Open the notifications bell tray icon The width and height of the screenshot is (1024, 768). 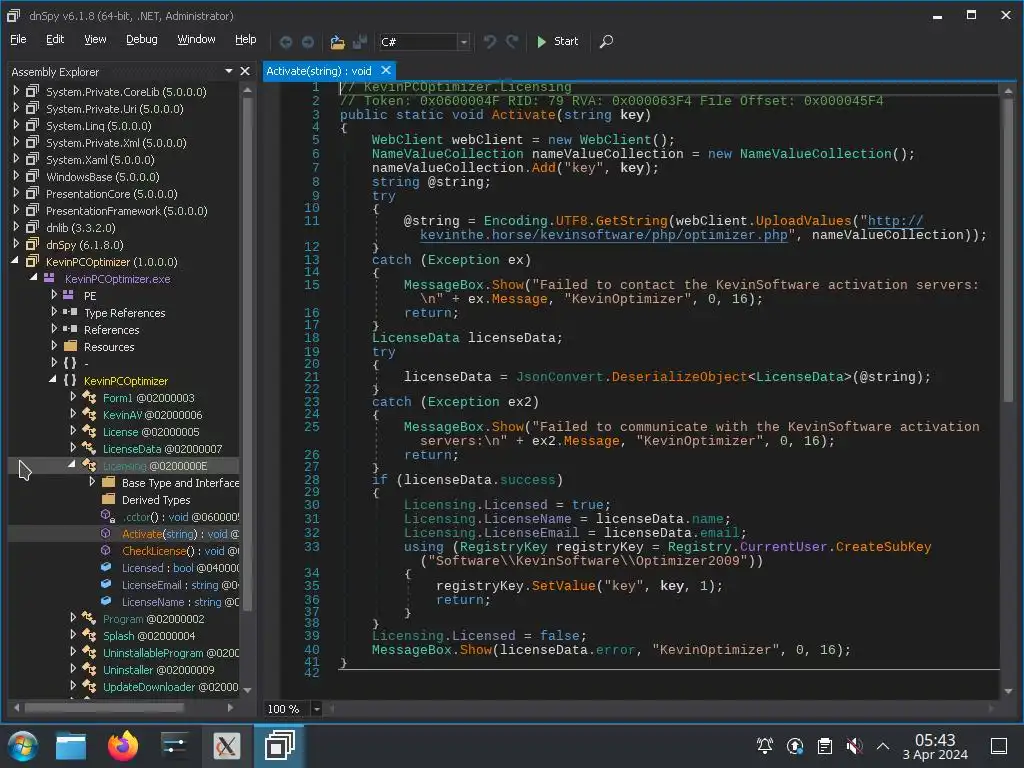click(x=765, y=745)
